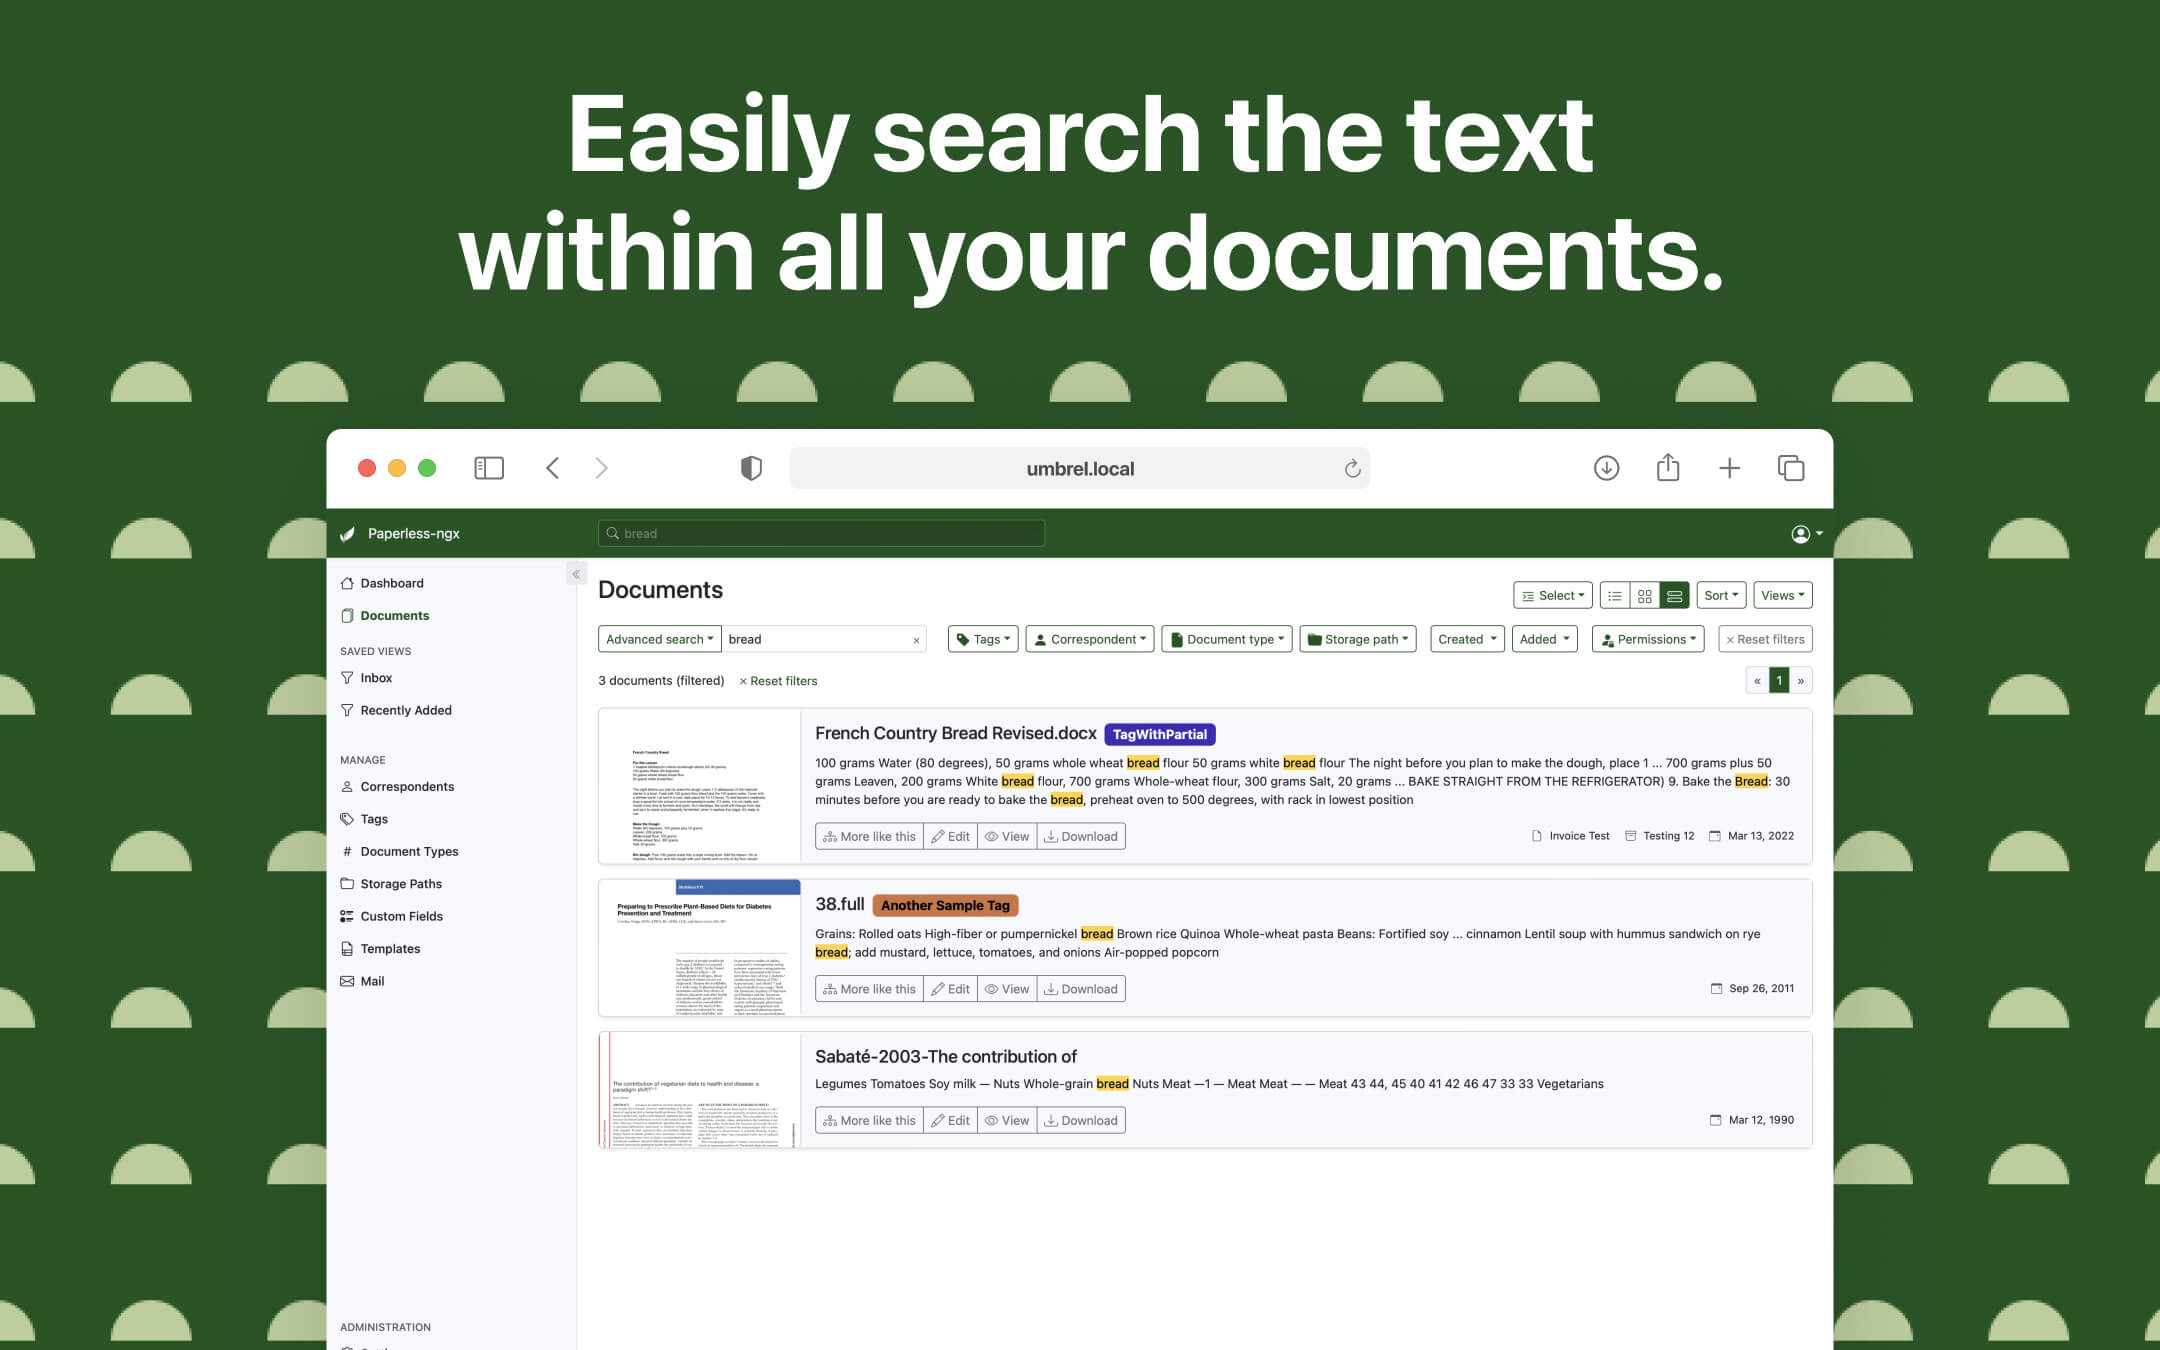Click Reset filters above the document list

point(779,681)
